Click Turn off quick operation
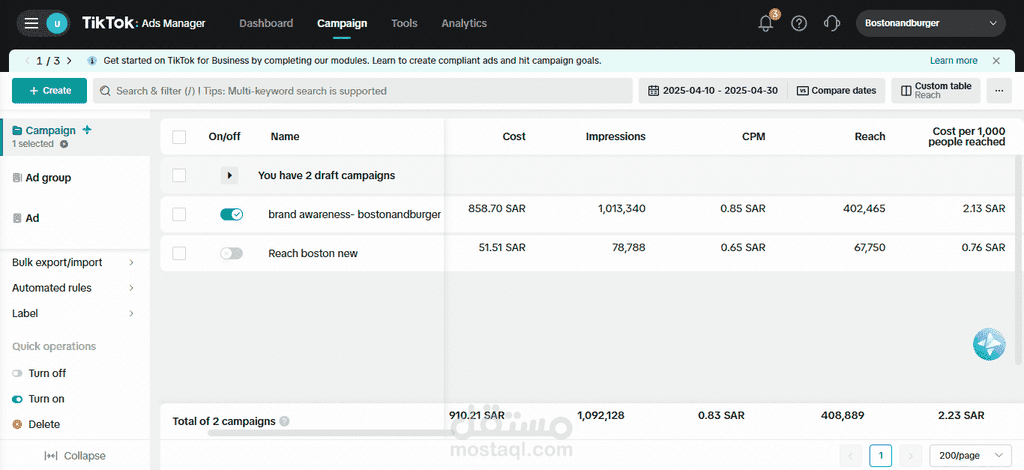Viewport: 1024px width, 470px height. (x=39, y=373)
